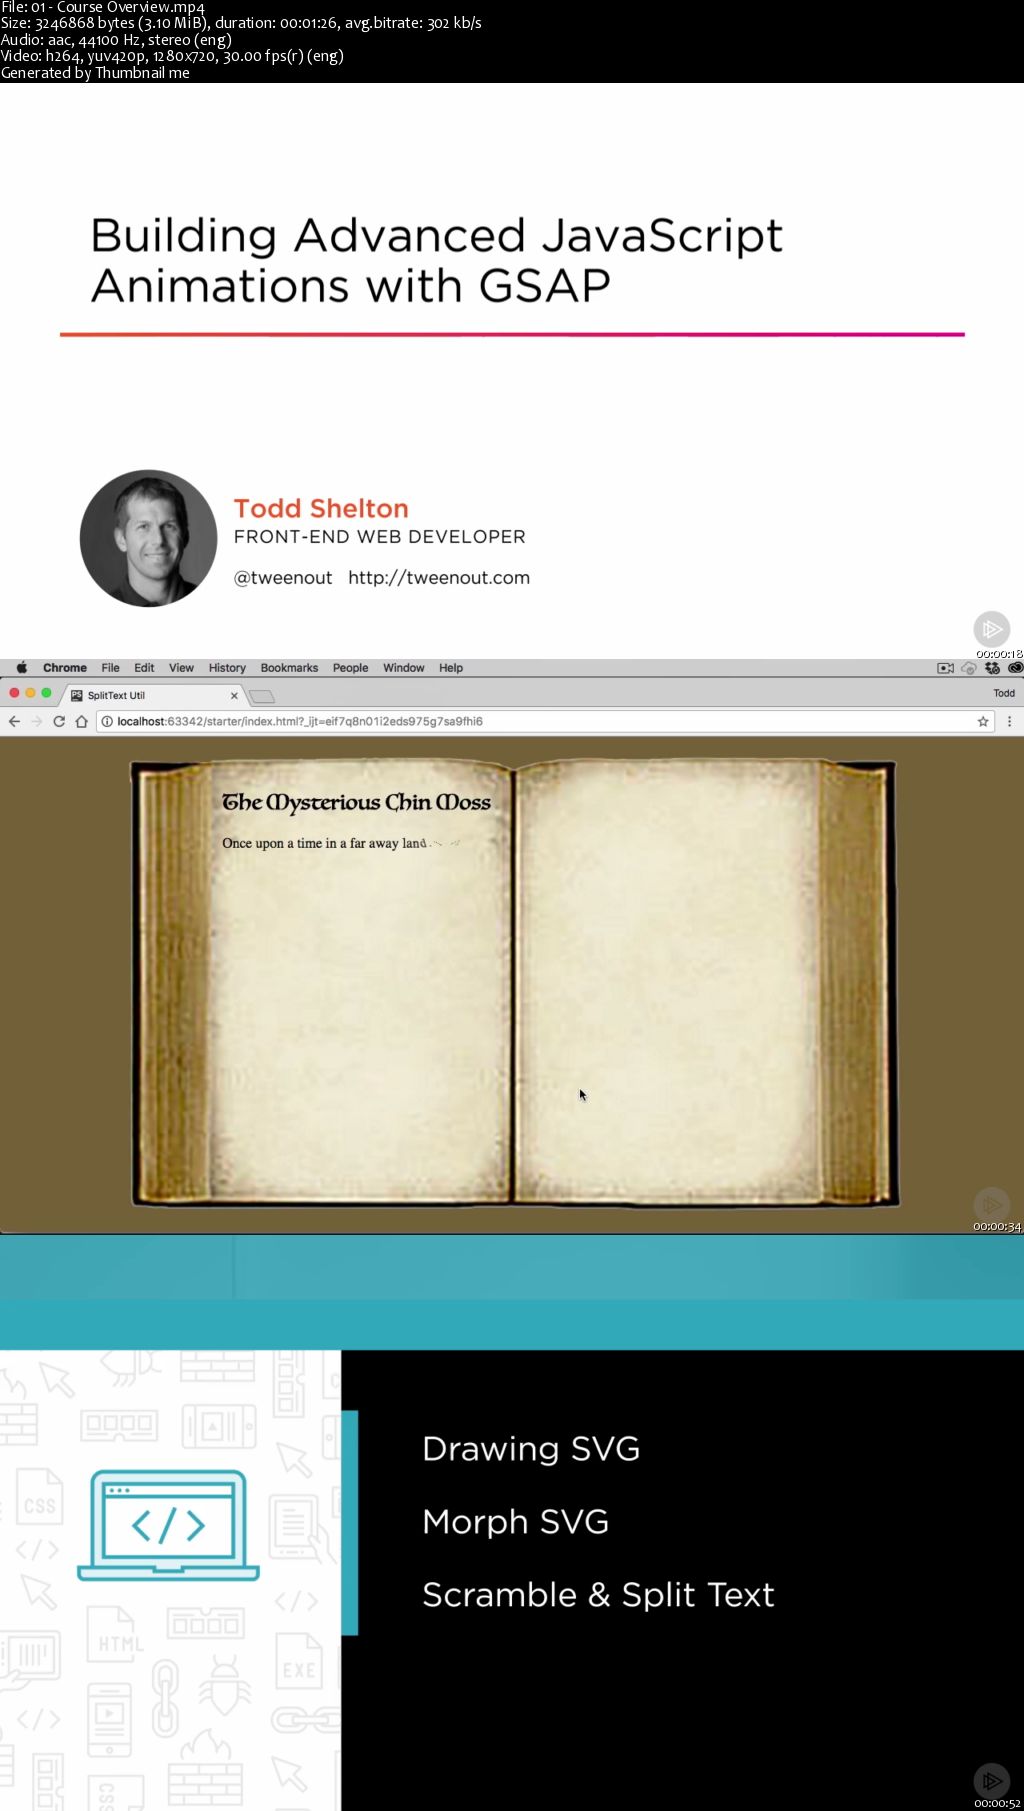Open the People menu
Image resolution: width=1024 pixels, height=1811 pixels.
click(x=350, y=668)
